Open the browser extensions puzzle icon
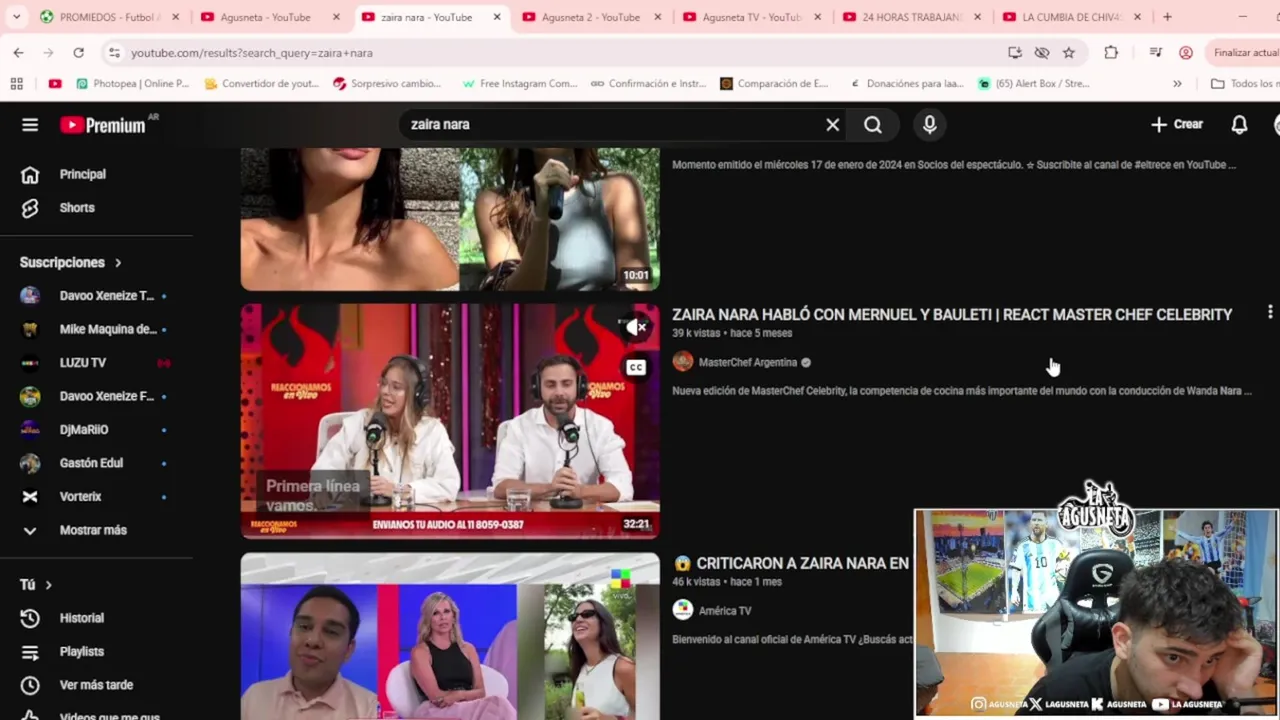Viewport: 1280px width, 720px height. click(x=1111, y=53)
